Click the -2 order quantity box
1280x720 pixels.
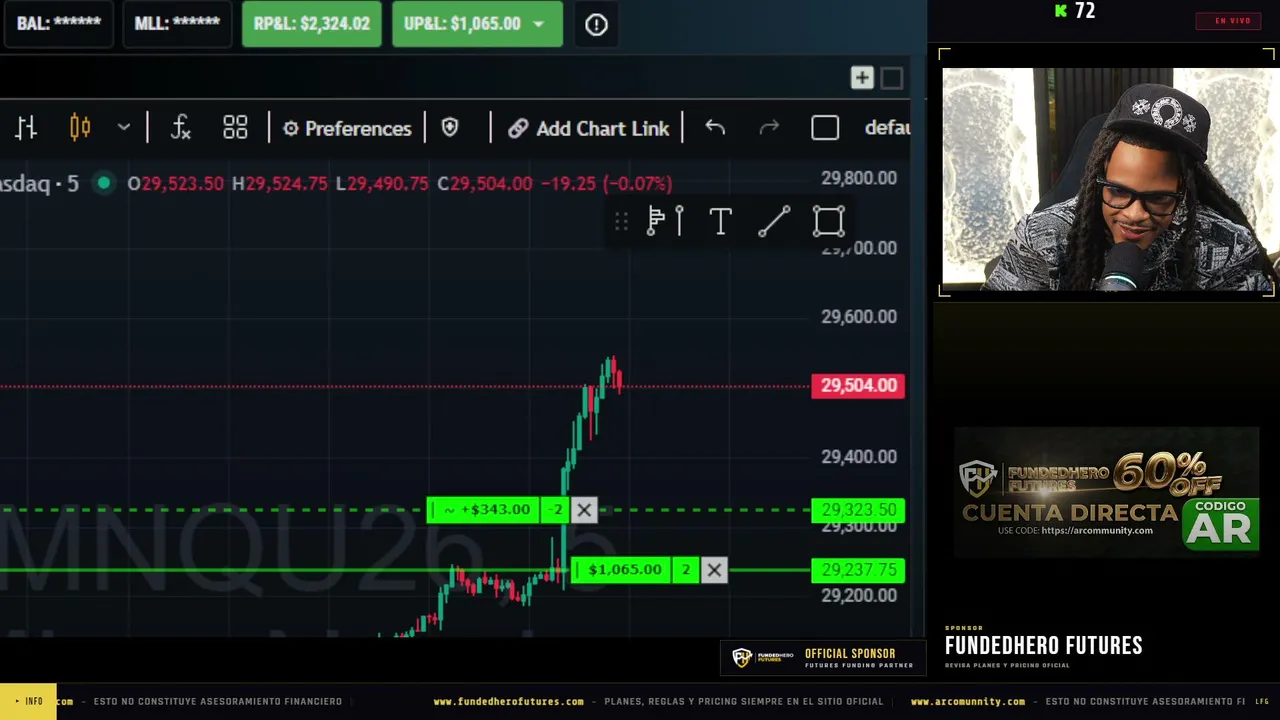tap(557, 510)
